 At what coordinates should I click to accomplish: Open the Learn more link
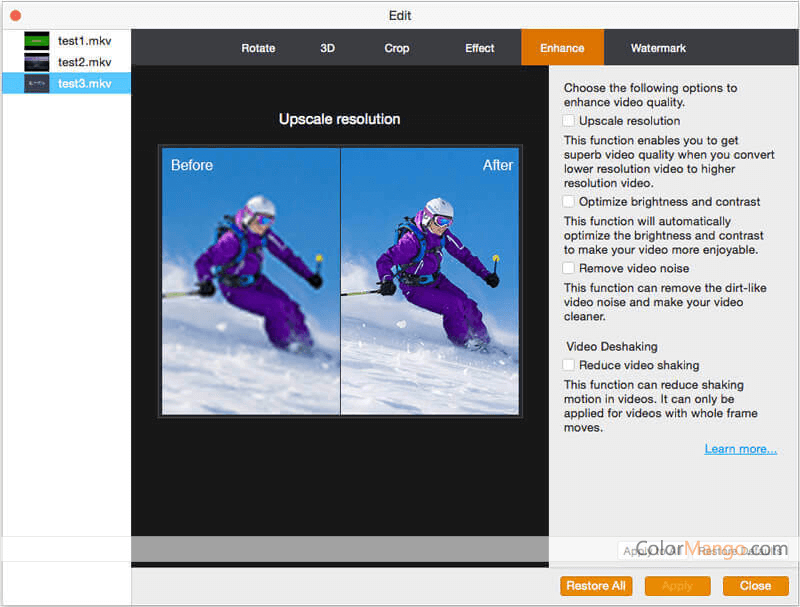(x=740, y=449)
